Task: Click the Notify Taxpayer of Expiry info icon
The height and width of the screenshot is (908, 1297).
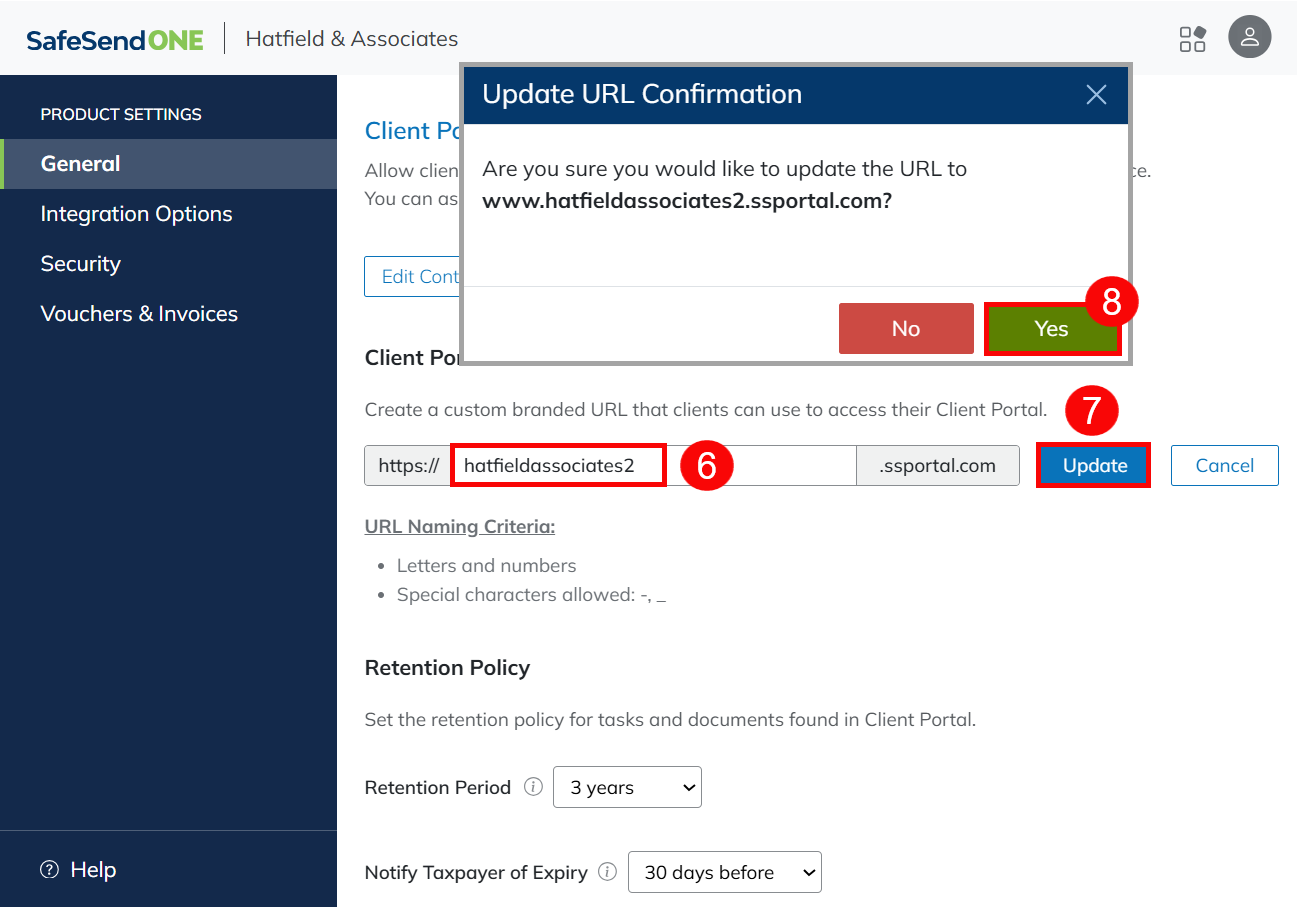Action: [x=607, y=872]
